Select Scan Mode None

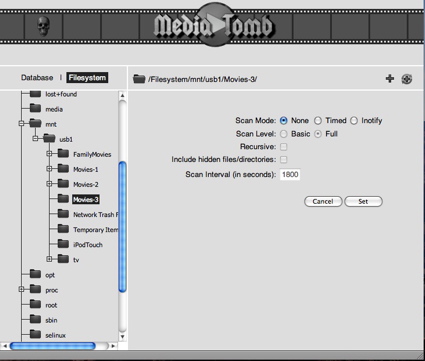click(284, 120)
